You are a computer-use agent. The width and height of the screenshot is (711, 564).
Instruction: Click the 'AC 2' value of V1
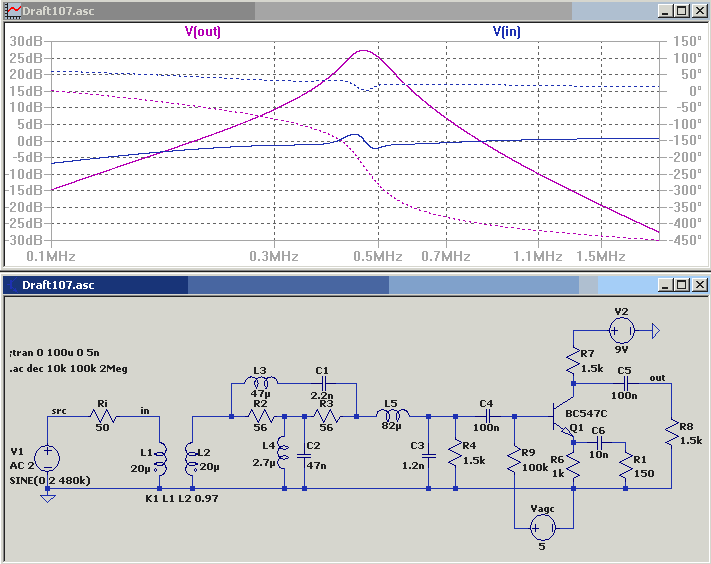coord(22,466)
